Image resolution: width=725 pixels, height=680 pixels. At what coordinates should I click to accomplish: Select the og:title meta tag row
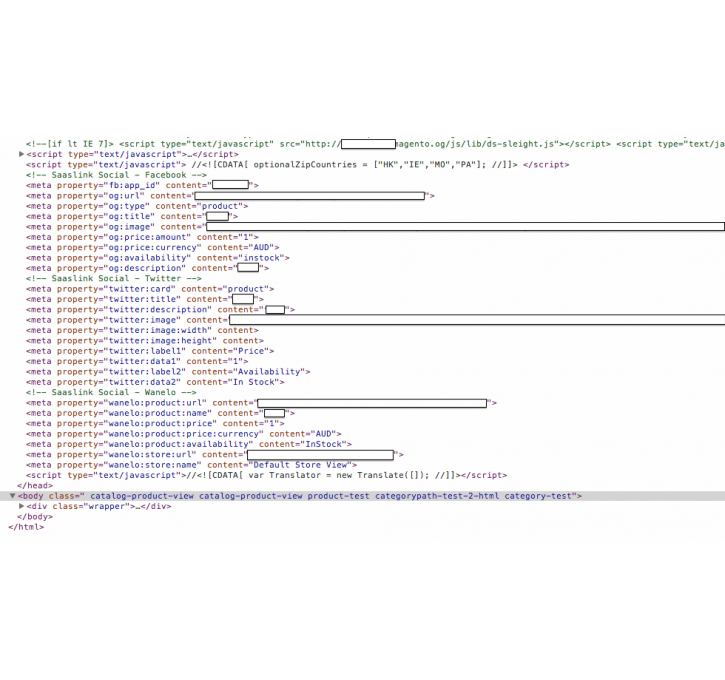[132, 216]
